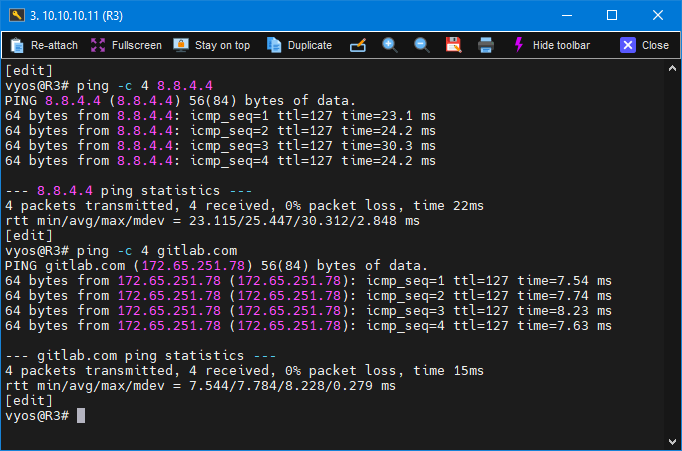
Task: Maximize the R3 terminal window
Action: pos(612,15)
